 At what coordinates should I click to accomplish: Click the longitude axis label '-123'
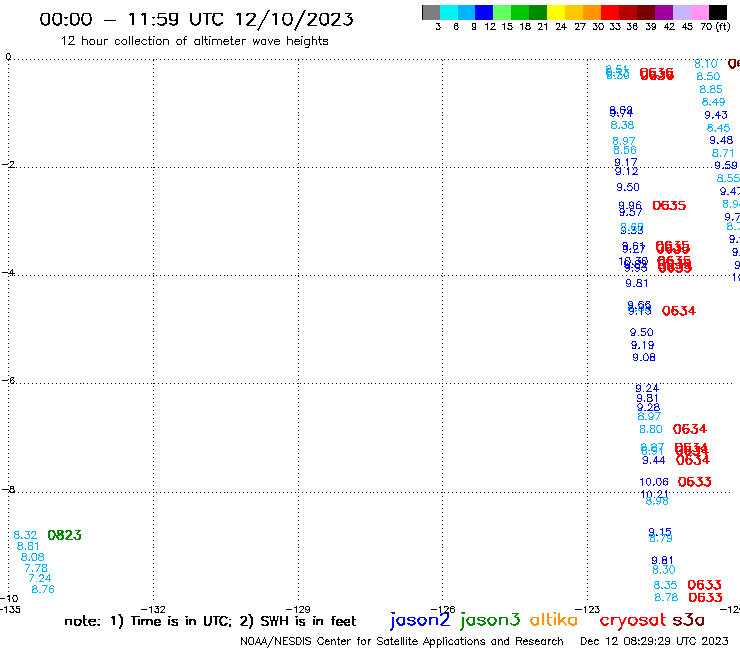click(x=588, y=609)
